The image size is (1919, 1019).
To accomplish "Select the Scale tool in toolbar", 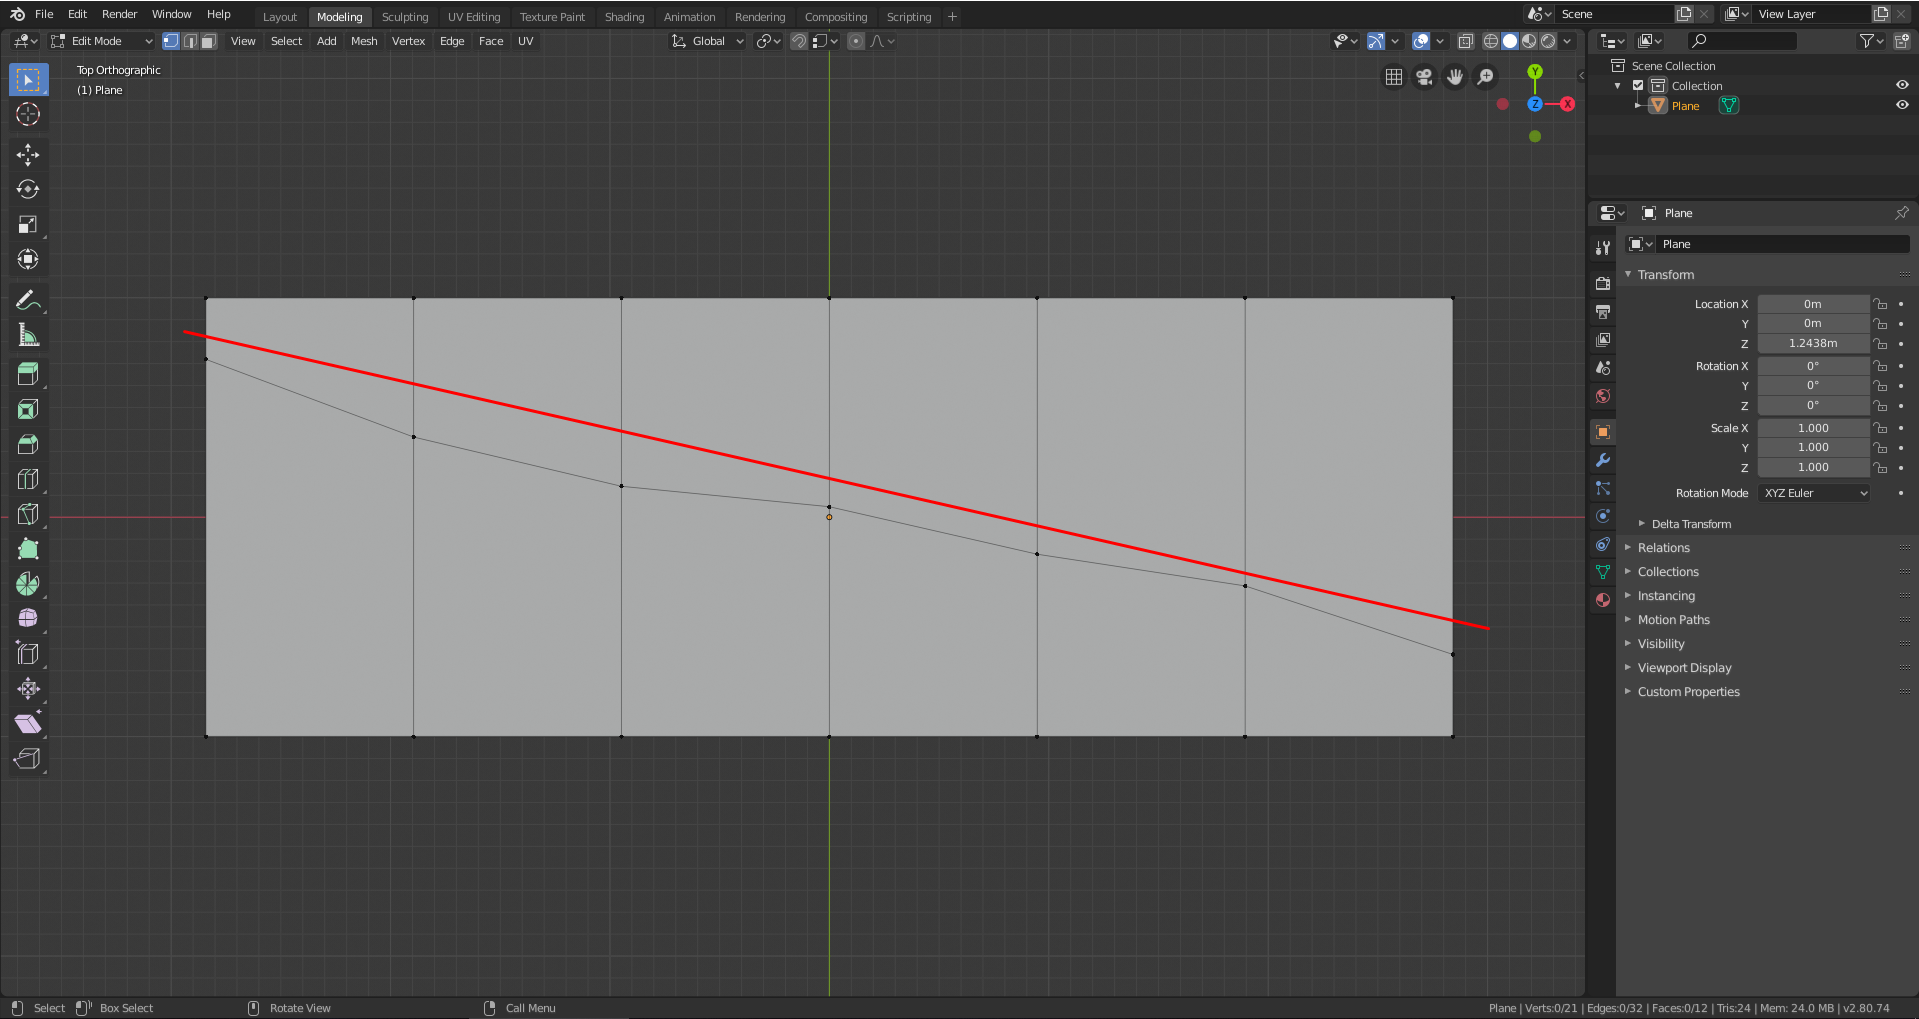I will click(x=28, y=224).
